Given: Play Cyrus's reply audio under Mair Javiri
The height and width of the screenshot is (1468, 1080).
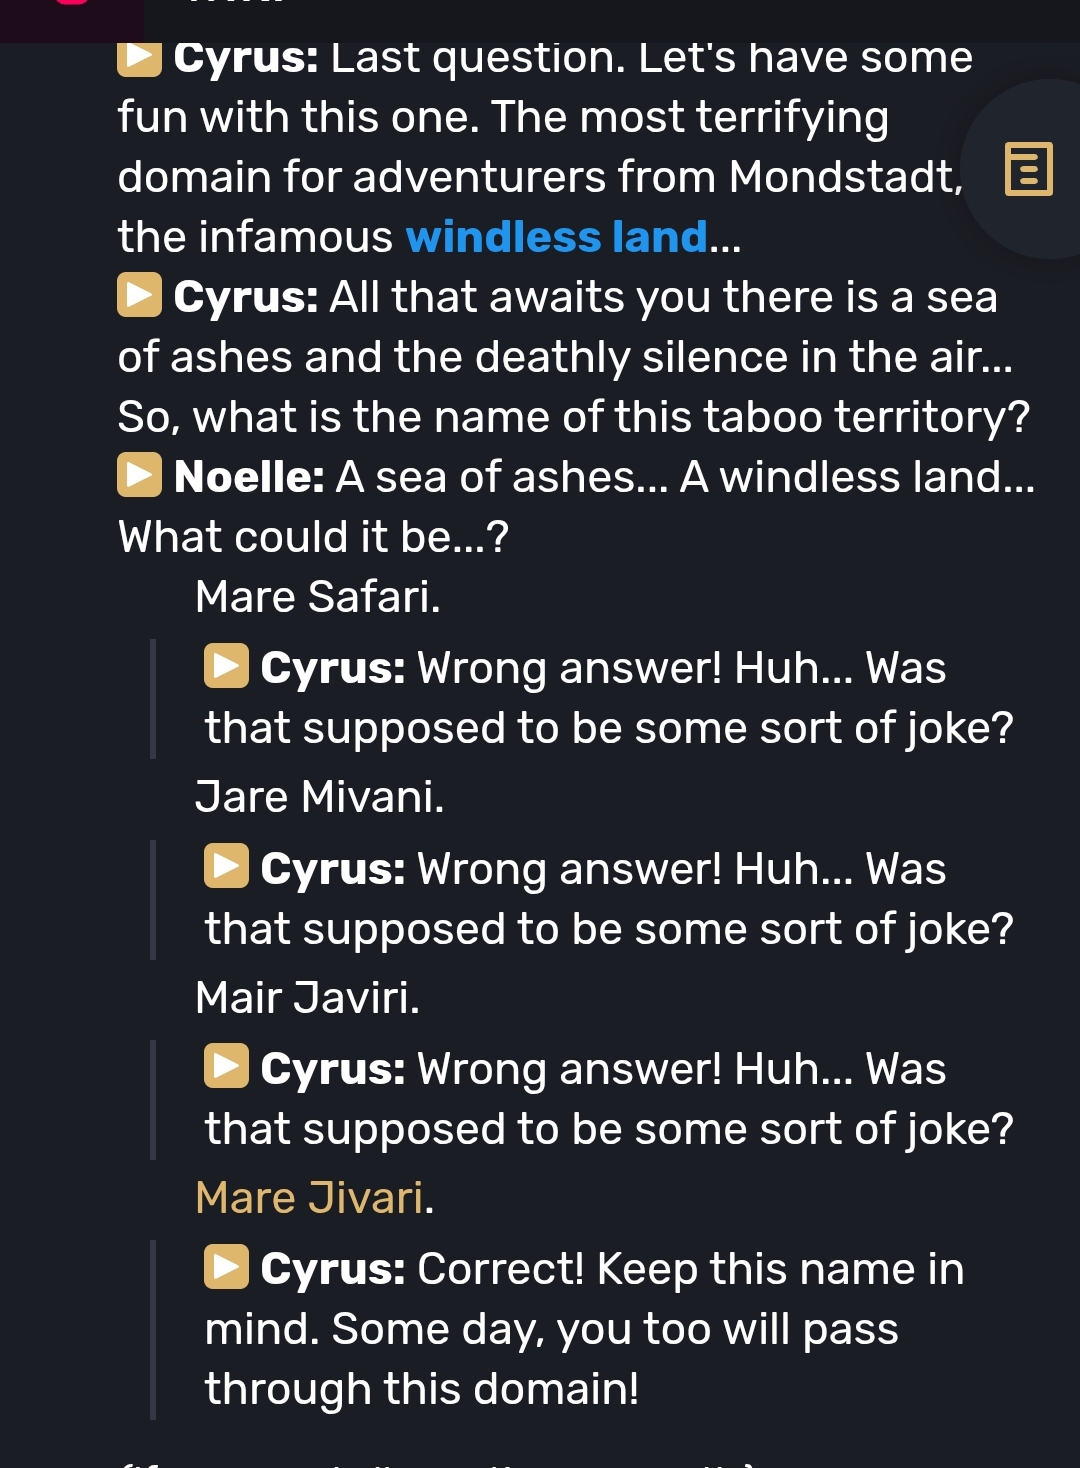Looking at the screenshot, I should (x=226, y=1067).
